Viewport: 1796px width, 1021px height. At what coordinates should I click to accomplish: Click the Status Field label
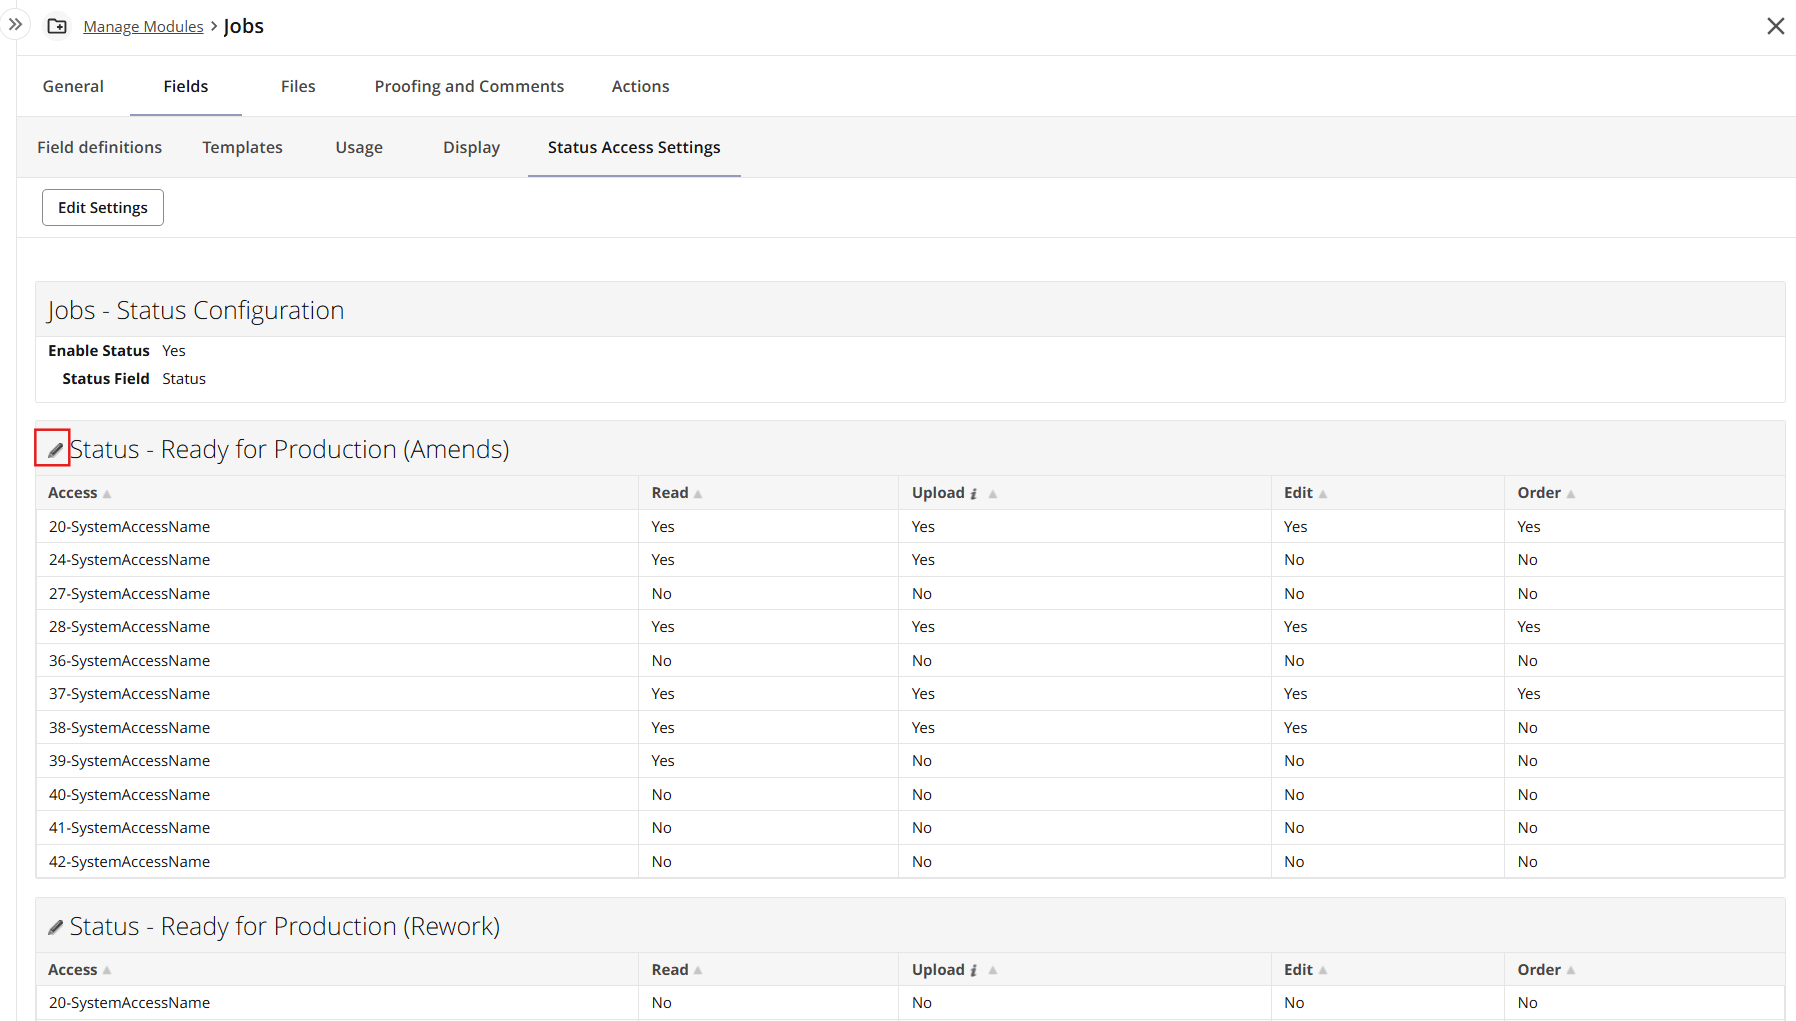[106, 379]
